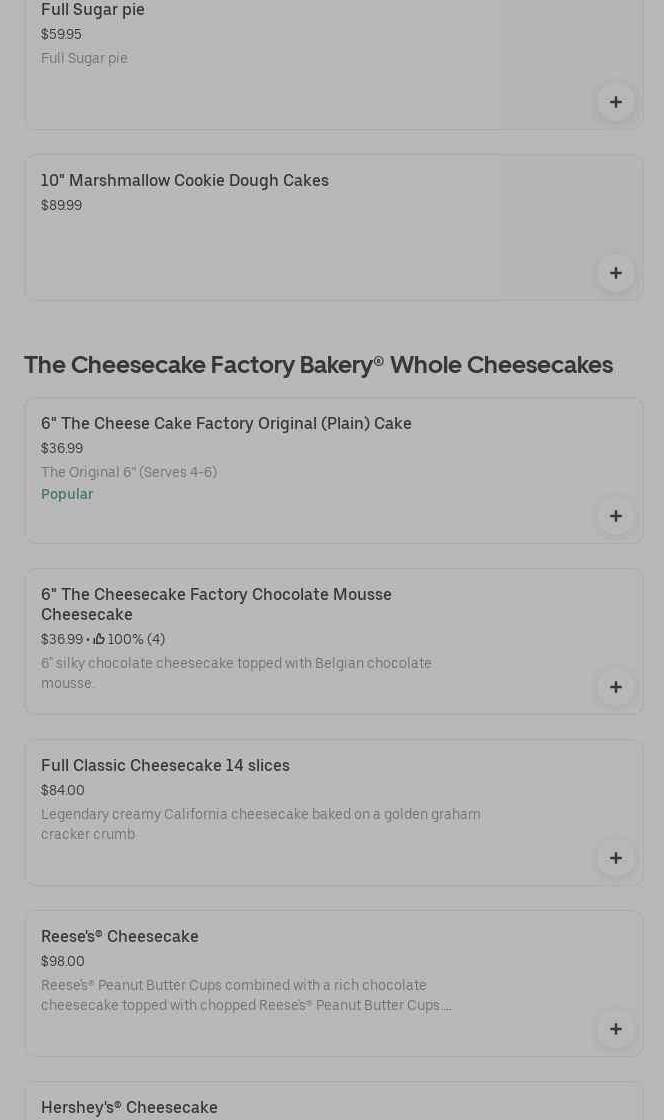Add Full Sugar pie to cart
The height and width of the screenshot is (1120, 664).
[x=615, y=102]
